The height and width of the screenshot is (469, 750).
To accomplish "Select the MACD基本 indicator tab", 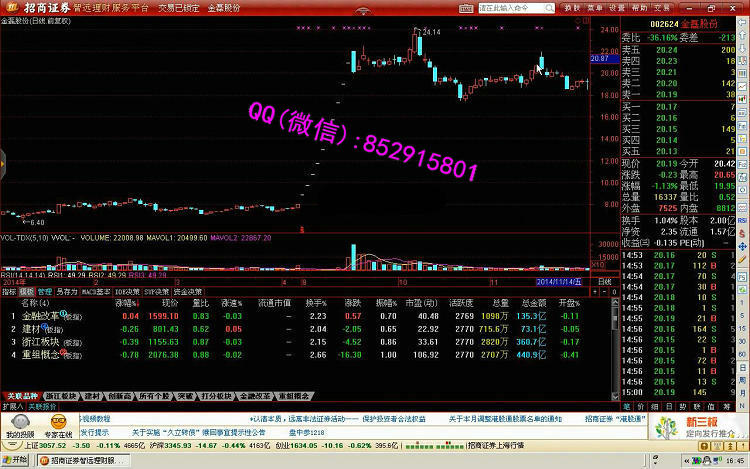I will (x=95, y=291).
